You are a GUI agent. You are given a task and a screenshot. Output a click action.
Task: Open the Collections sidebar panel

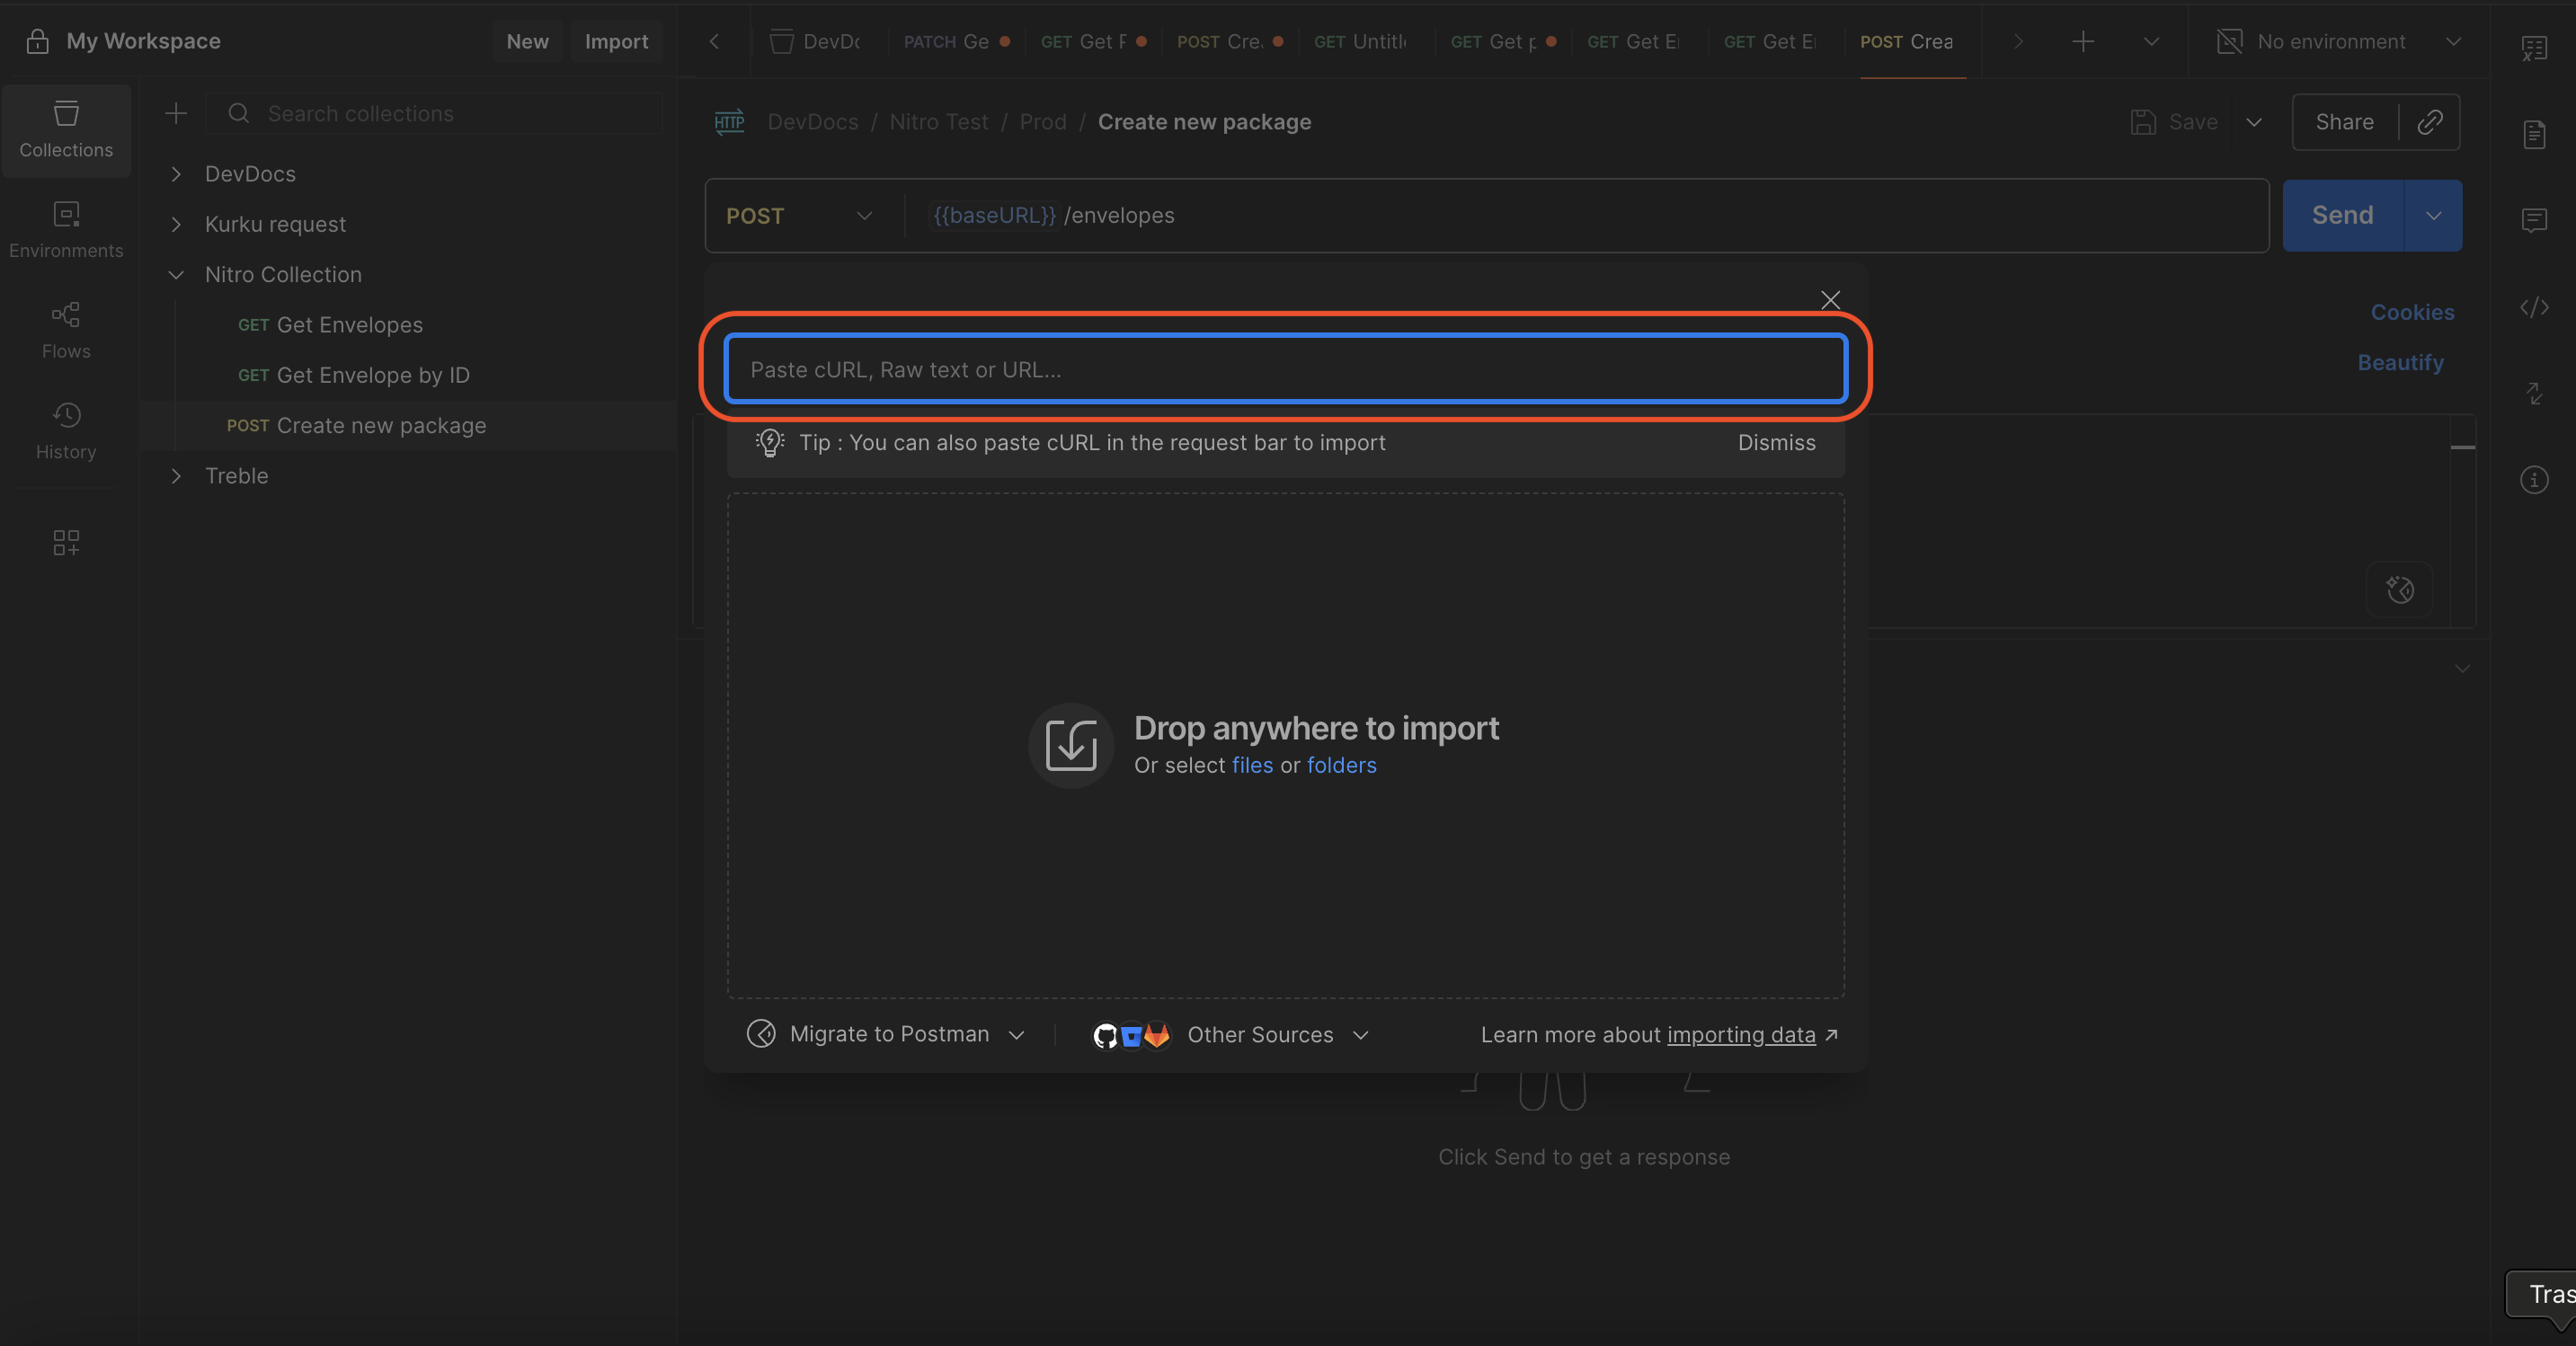click(66, 130)
